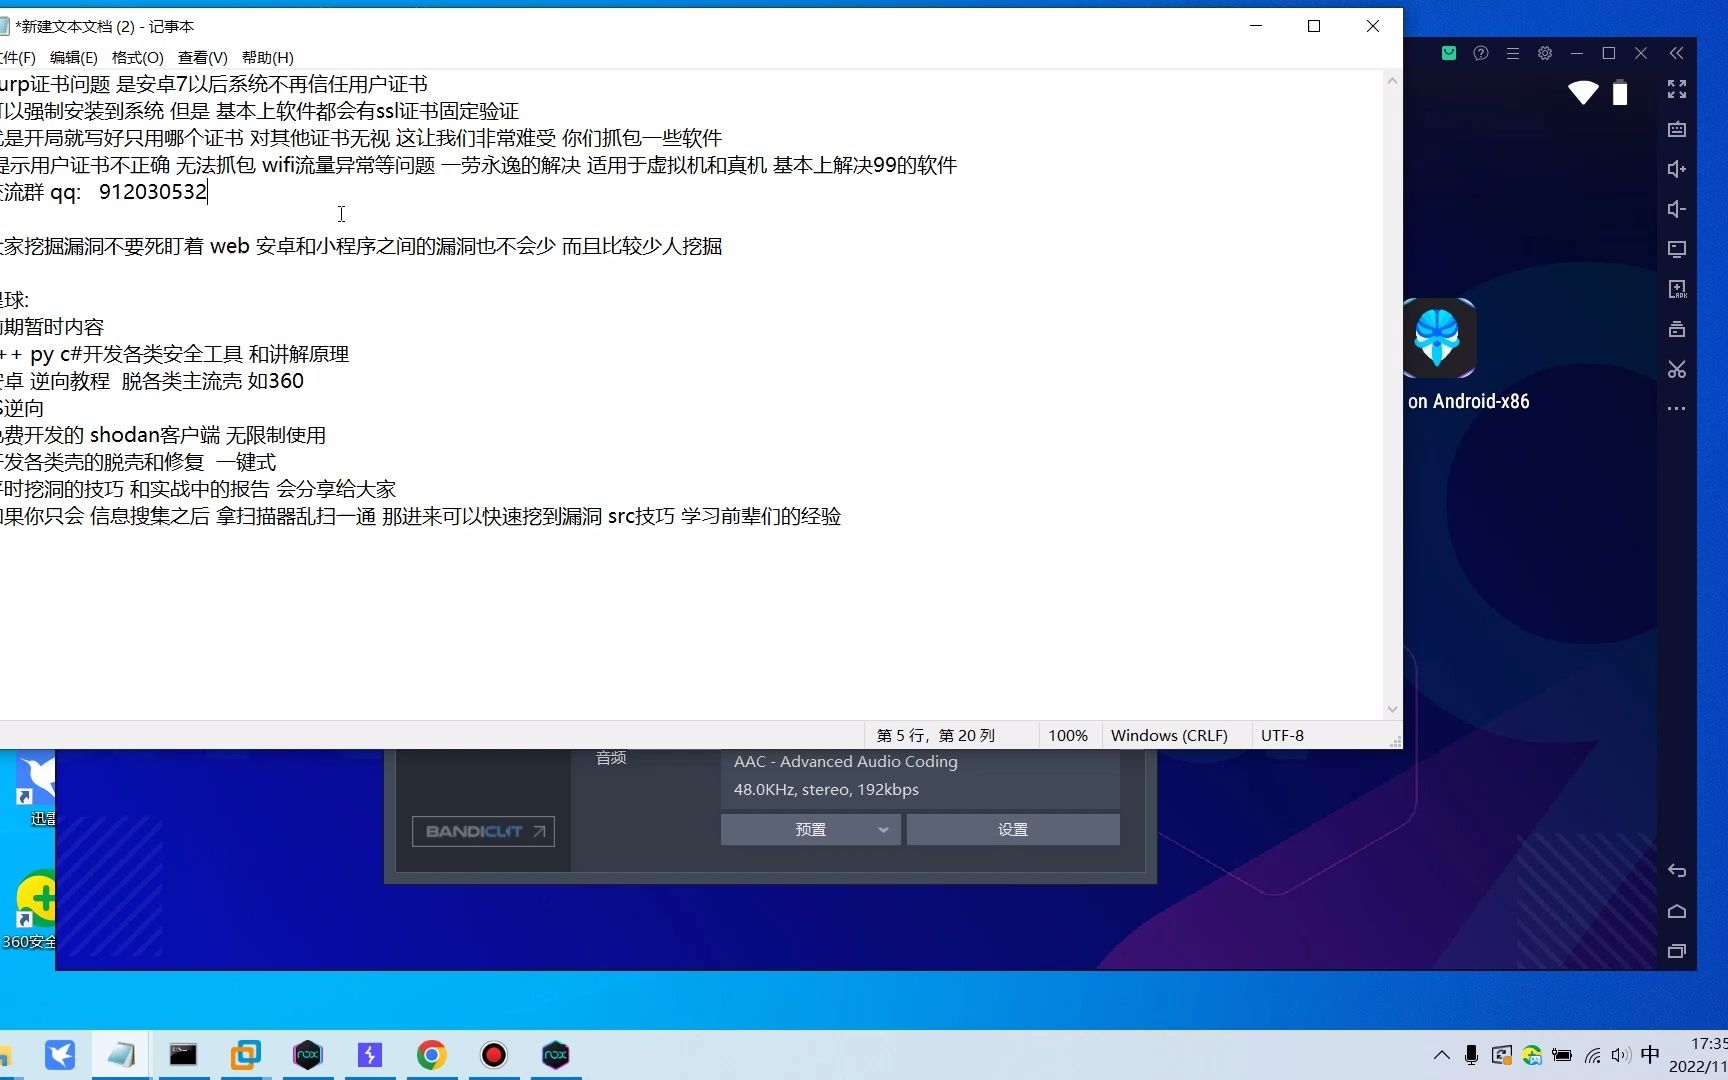Open Nox help question mark icon

(x=1481, y=53)
